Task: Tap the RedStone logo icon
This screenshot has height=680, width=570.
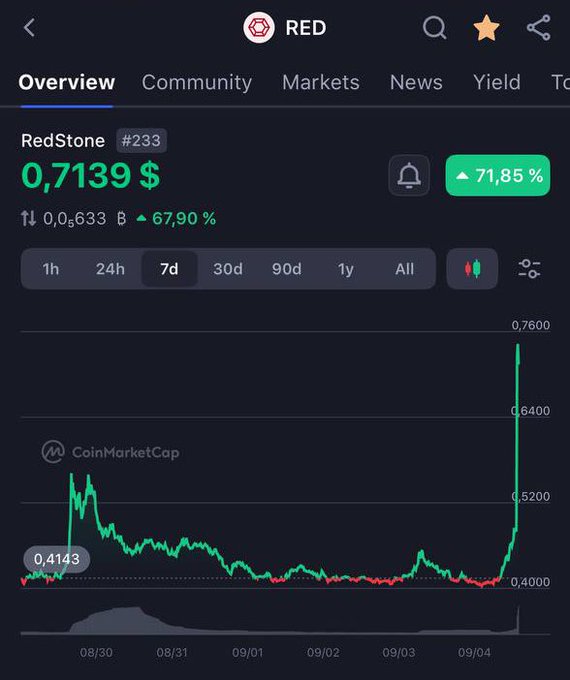Action: pos(259,28)
